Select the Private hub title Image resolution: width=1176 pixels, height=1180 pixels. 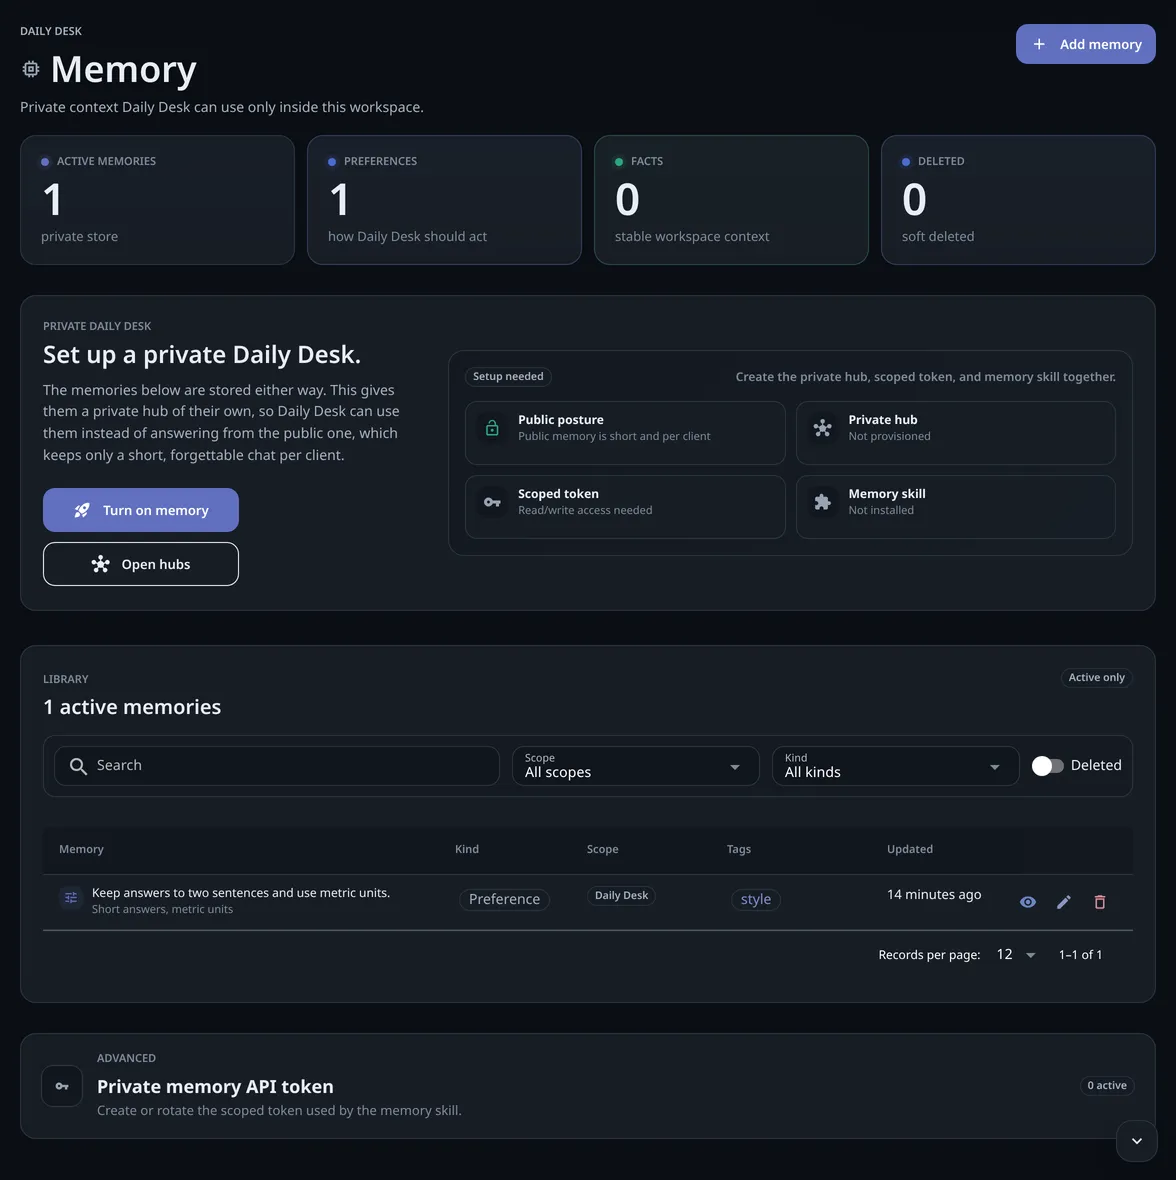883,419
